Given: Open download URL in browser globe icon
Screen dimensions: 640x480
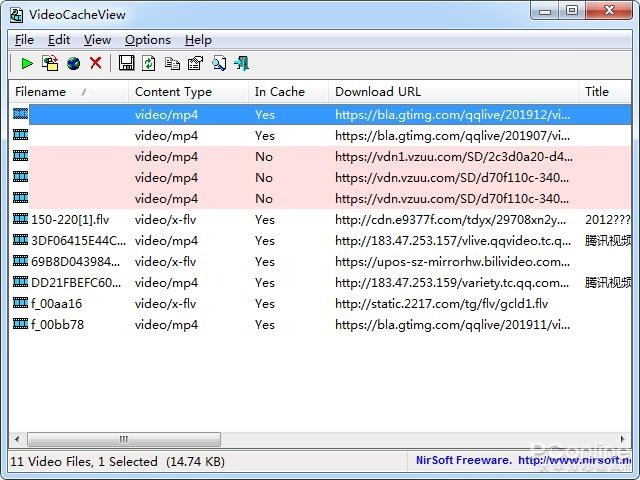Looking at the screenshot, I should click(73, 63).
